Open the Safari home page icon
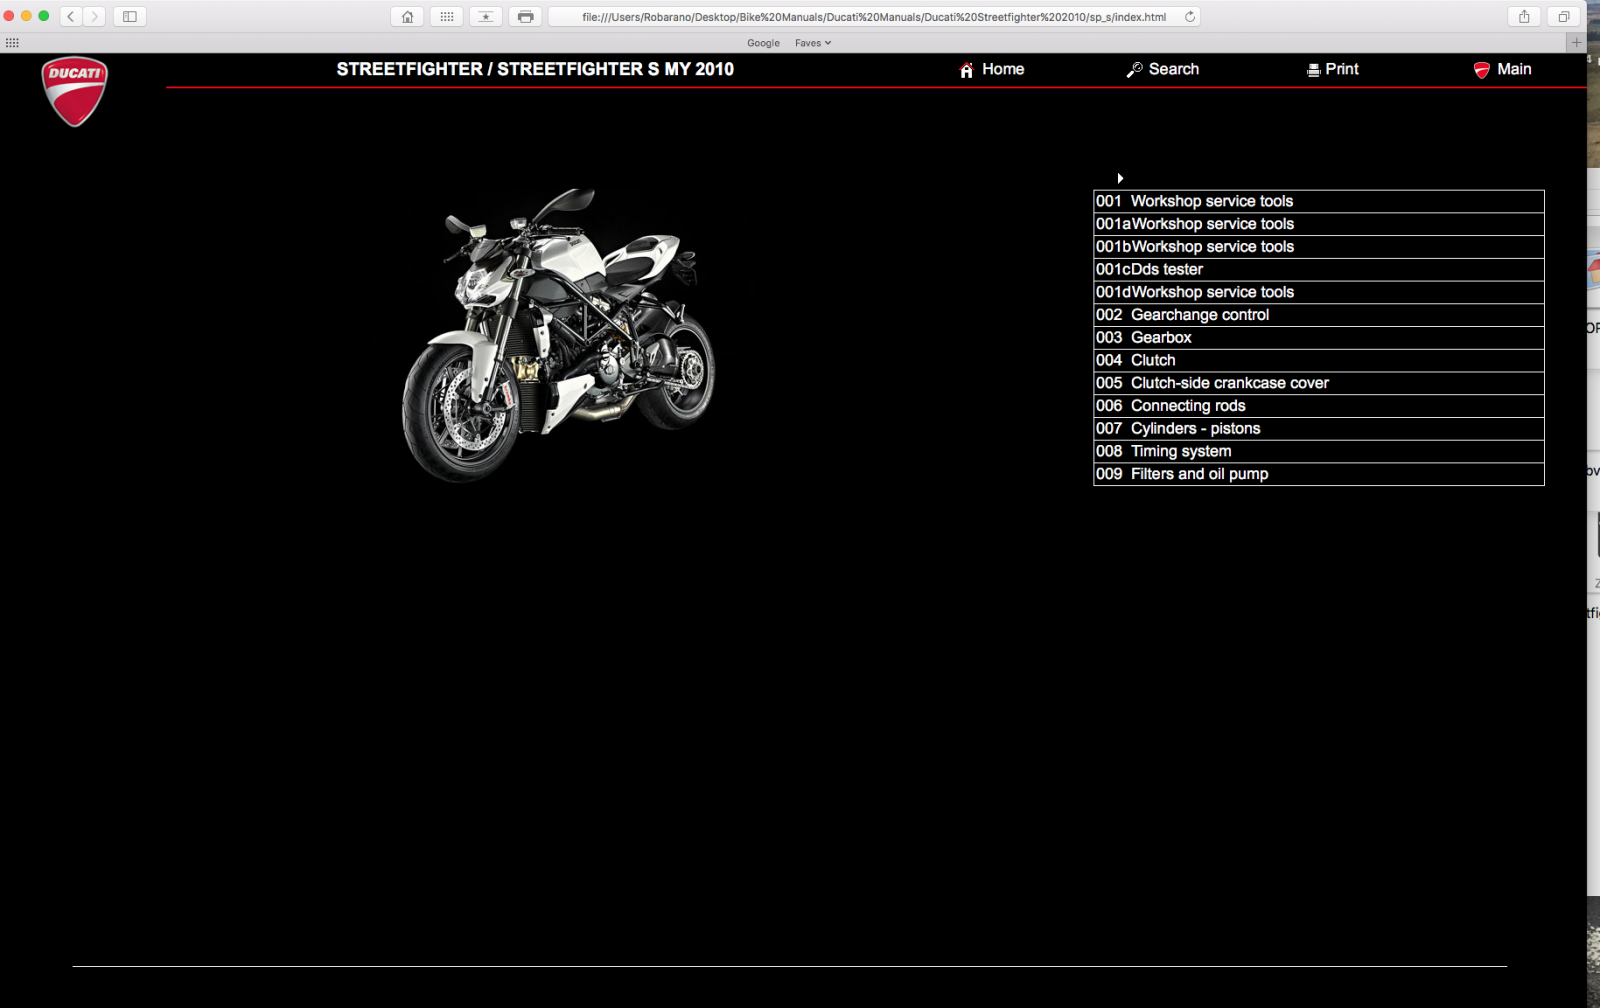The height and width of the screenshot is (1008, 1600). 407,16
